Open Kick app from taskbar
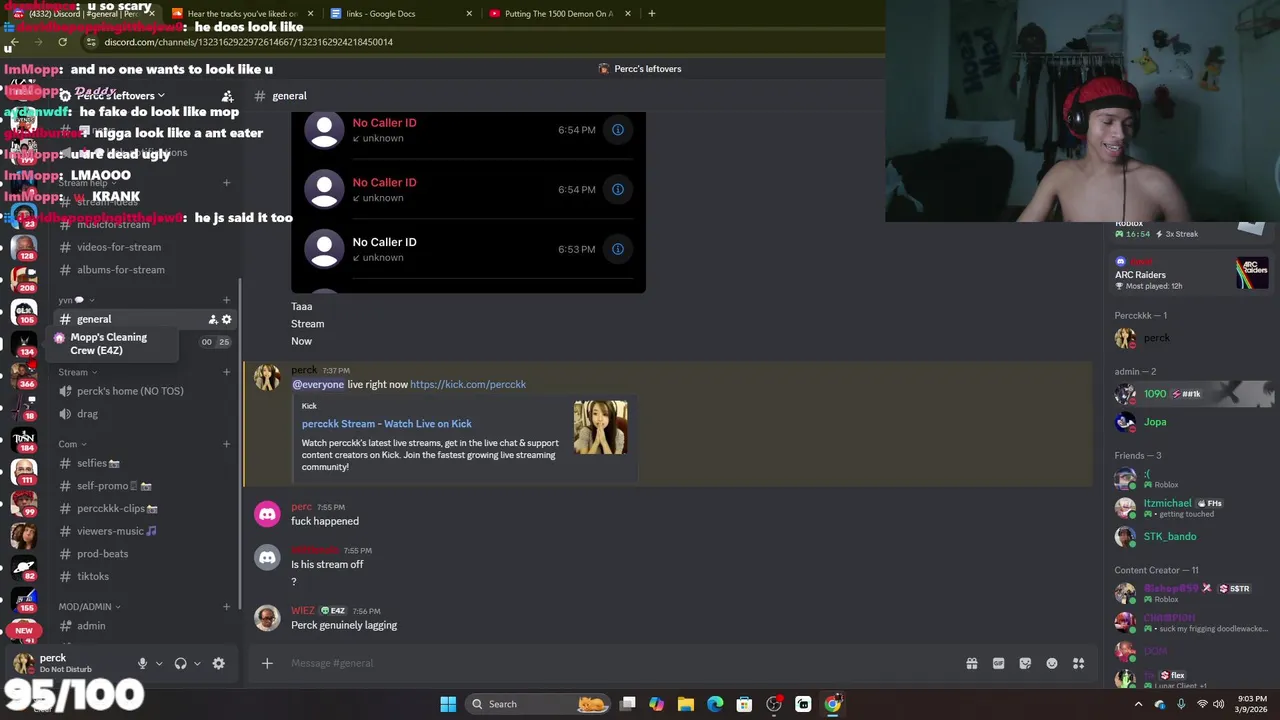1280x720 pixels. coord(803,704)
